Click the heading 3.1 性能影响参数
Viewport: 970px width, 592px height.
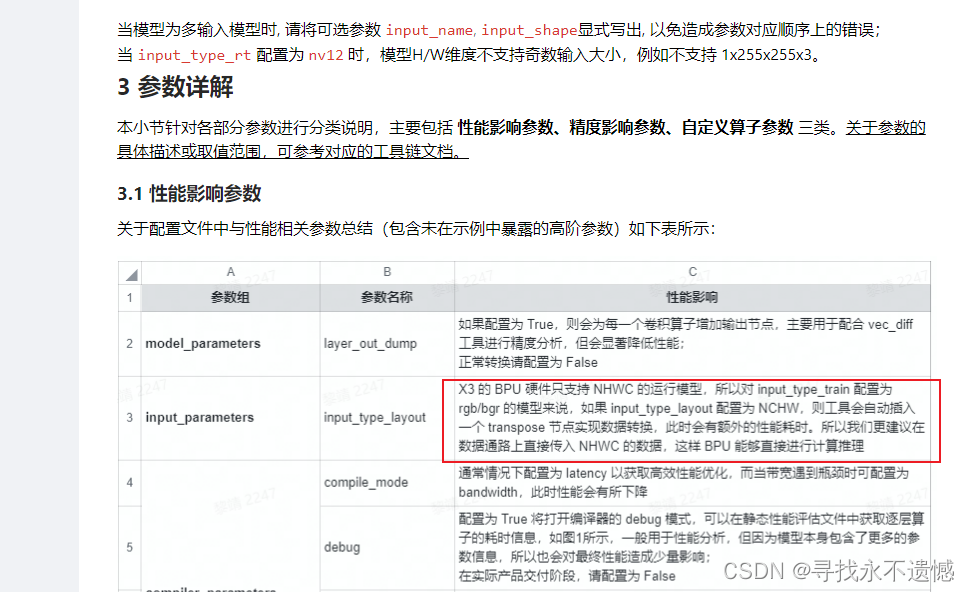tap(189, 194)
